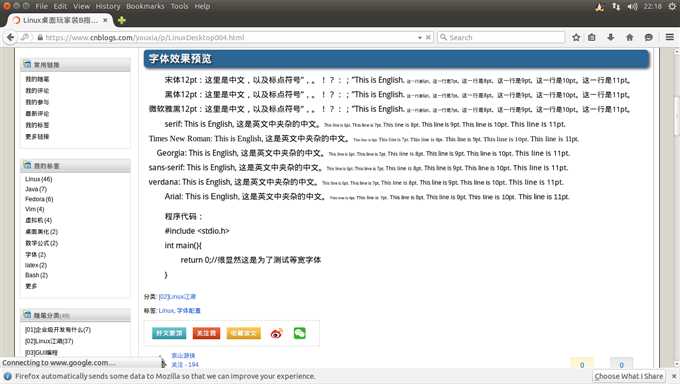Open the History menu
This screenshot has width=680, height=384.
click(108, 6)
